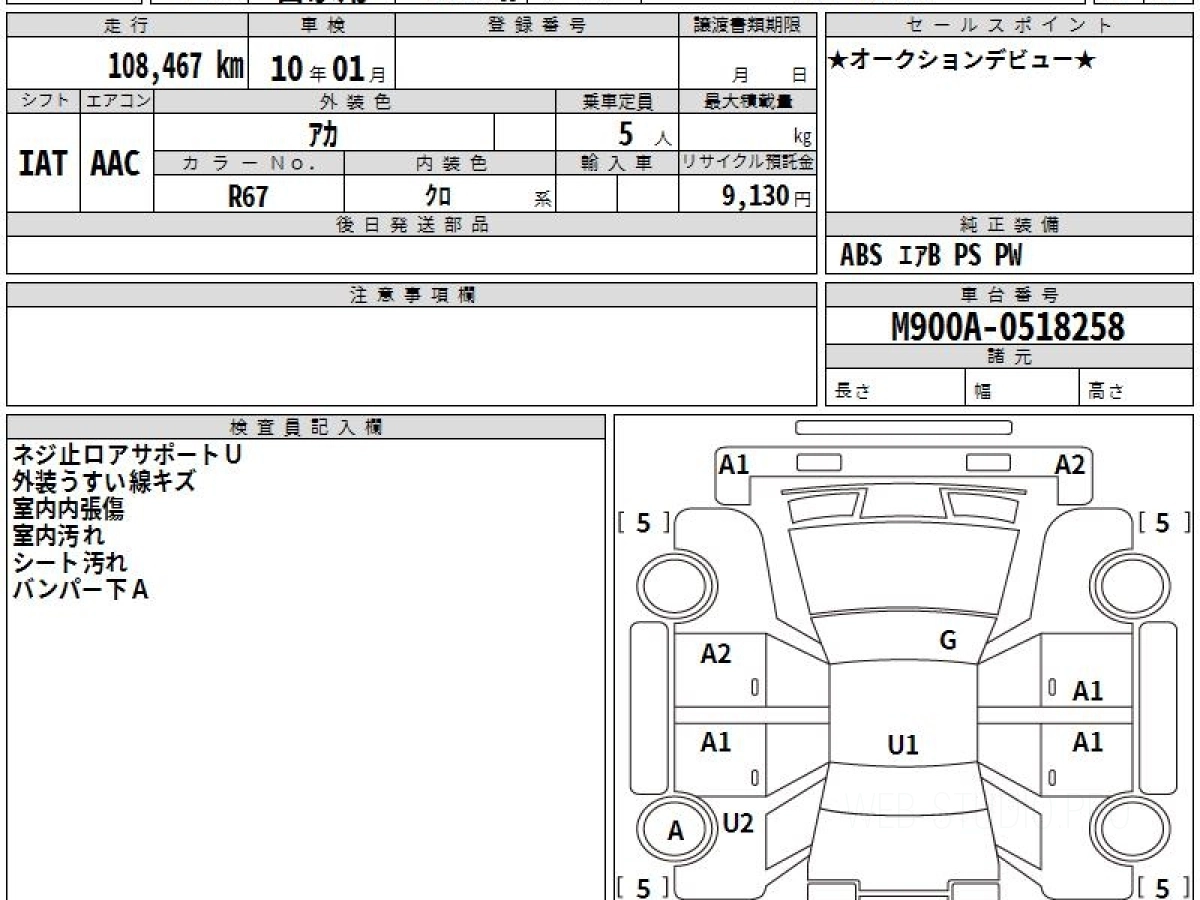Click the A1 mark on left rear door
1200x900 pixels.
pyautogui.click(x=716, y=743)
